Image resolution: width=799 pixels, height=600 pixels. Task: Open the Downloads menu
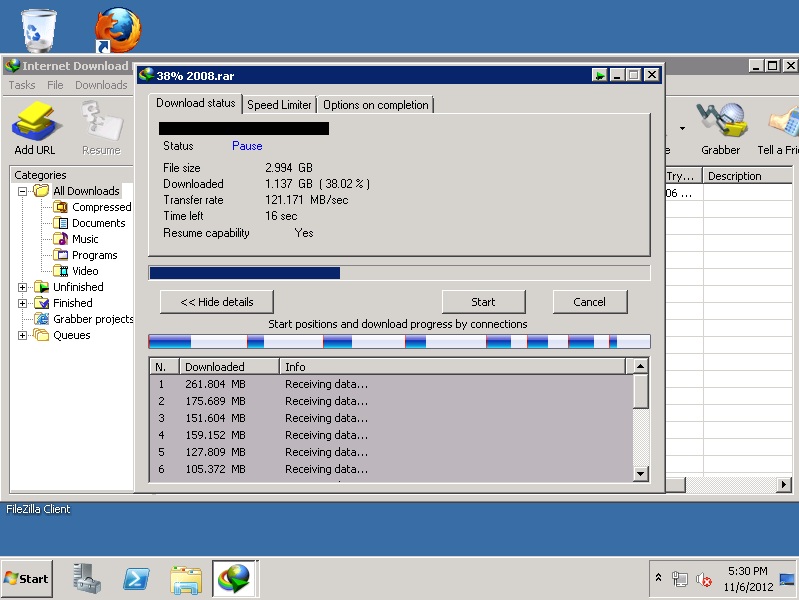coord(101,85)
